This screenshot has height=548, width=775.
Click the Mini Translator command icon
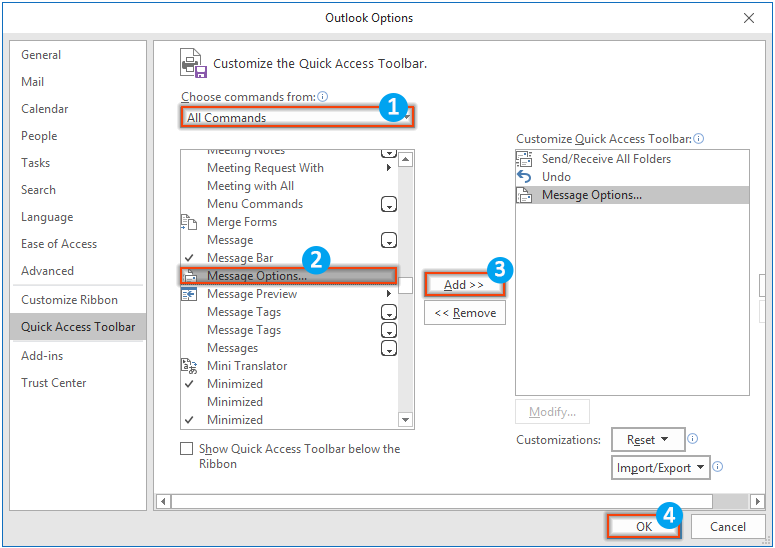click(188, 366)
